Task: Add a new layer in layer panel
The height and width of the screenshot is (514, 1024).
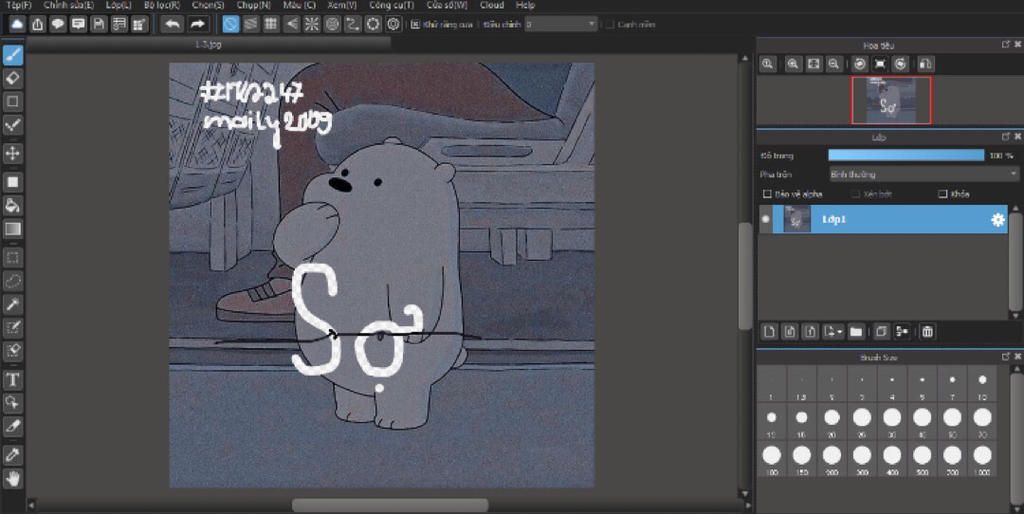Action: click(x=770, y=332)
